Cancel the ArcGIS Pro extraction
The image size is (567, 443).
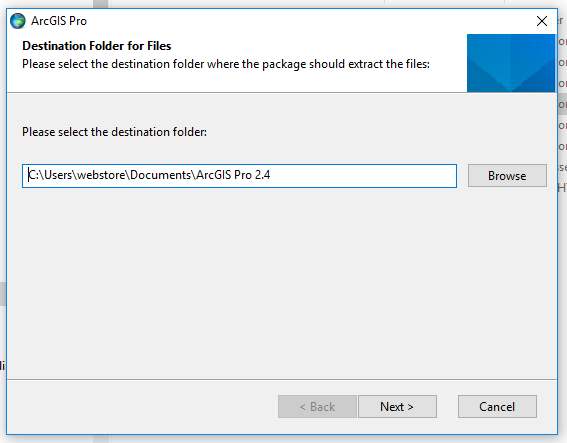497,406
